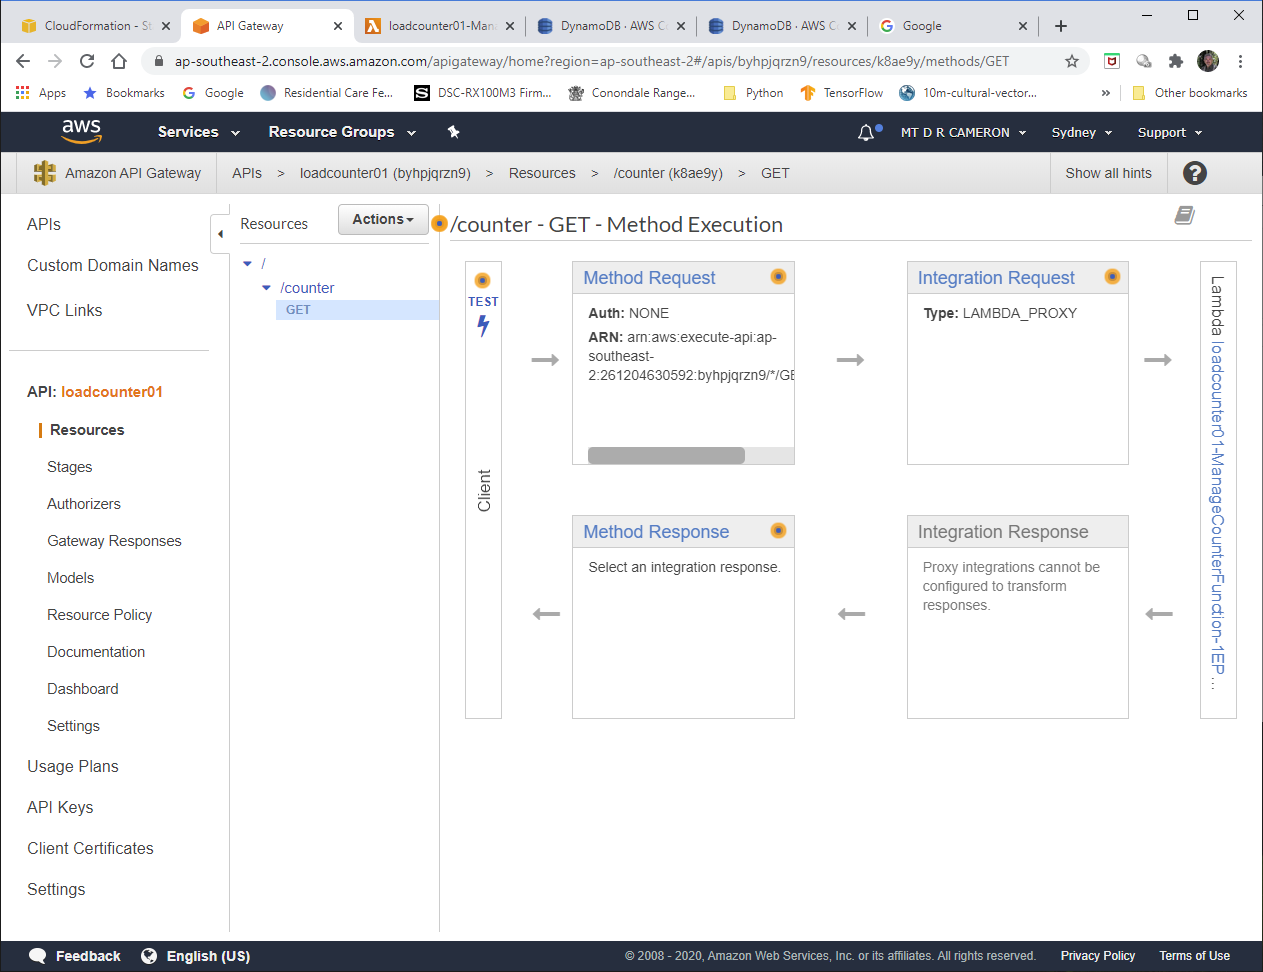Go to browser home icon
The width and height of the screenshot is (1263, 972).
pos(119,61)
